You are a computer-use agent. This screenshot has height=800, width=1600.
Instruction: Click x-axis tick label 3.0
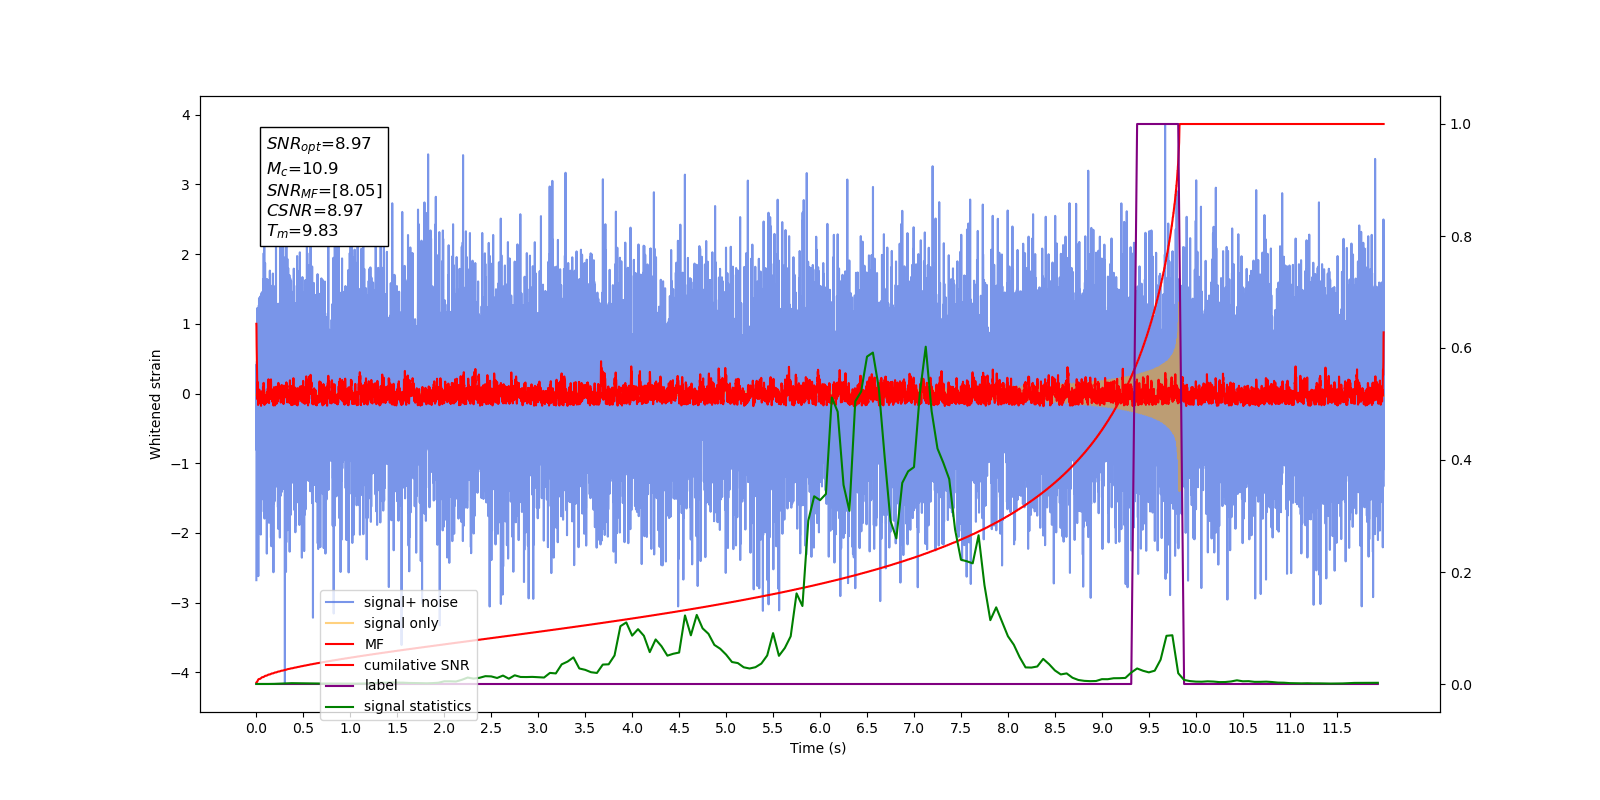[x=538, y=728]
